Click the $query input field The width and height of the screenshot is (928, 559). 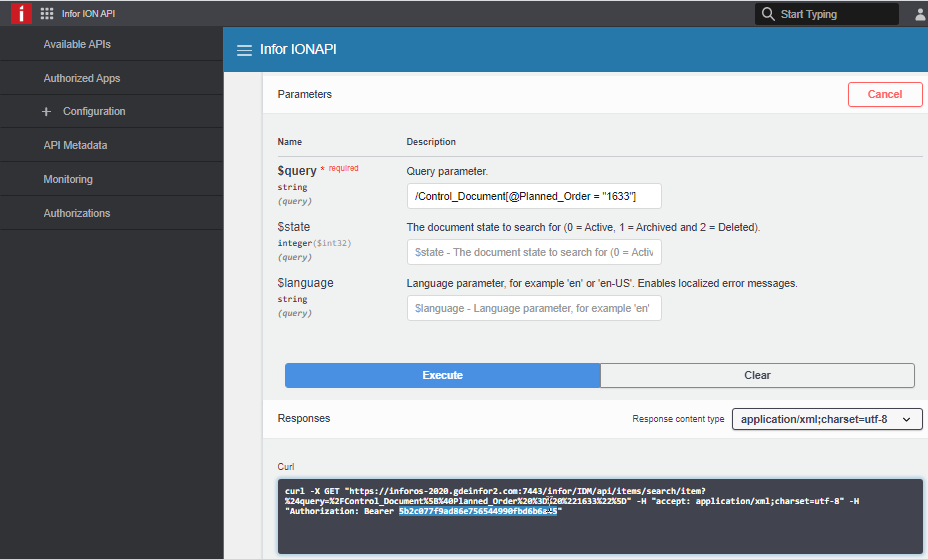534,196
